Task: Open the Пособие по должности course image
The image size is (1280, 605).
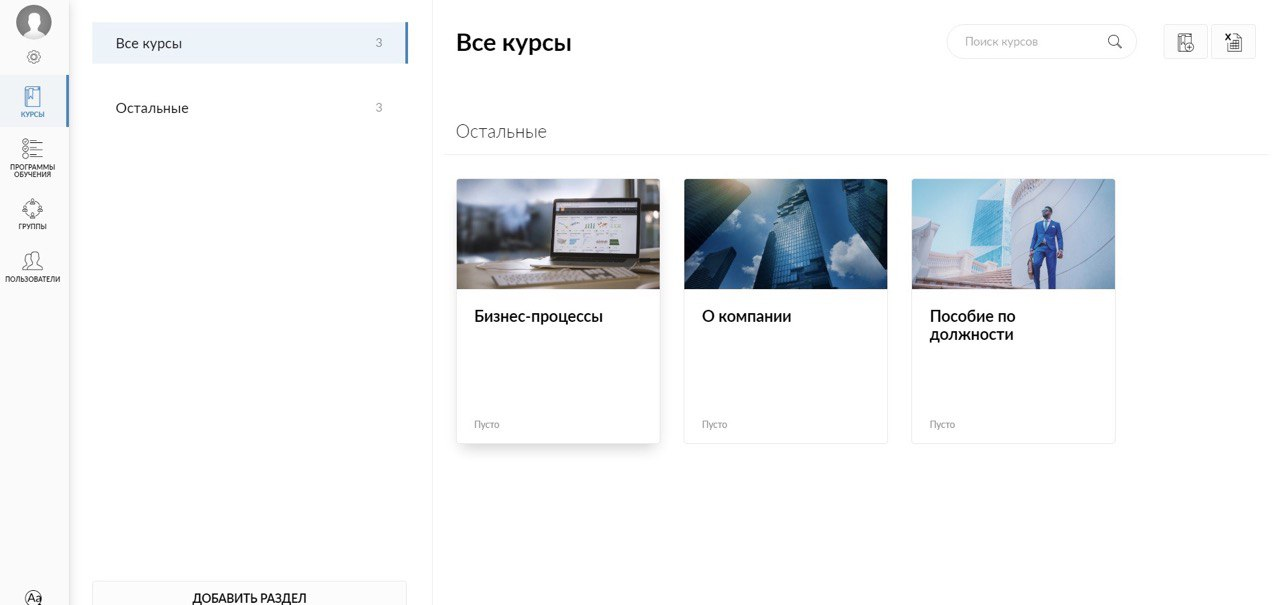Action: click(1013, 234)
